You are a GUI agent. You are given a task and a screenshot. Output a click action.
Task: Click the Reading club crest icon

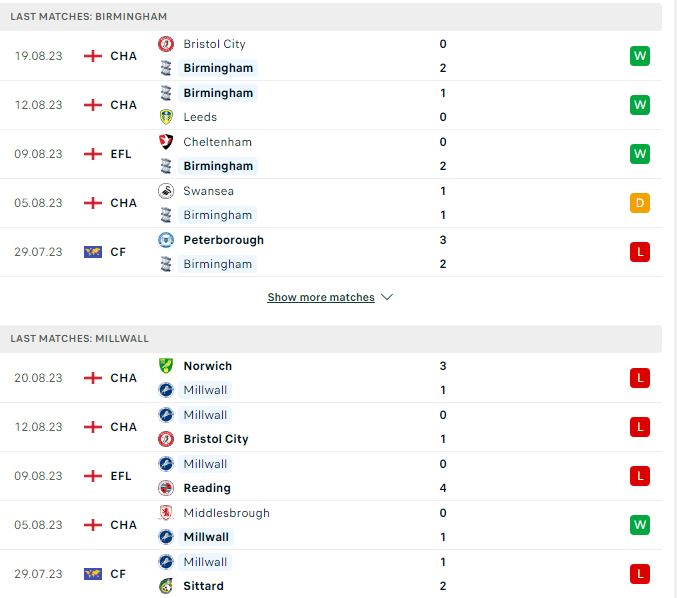[x=166, y=488]
